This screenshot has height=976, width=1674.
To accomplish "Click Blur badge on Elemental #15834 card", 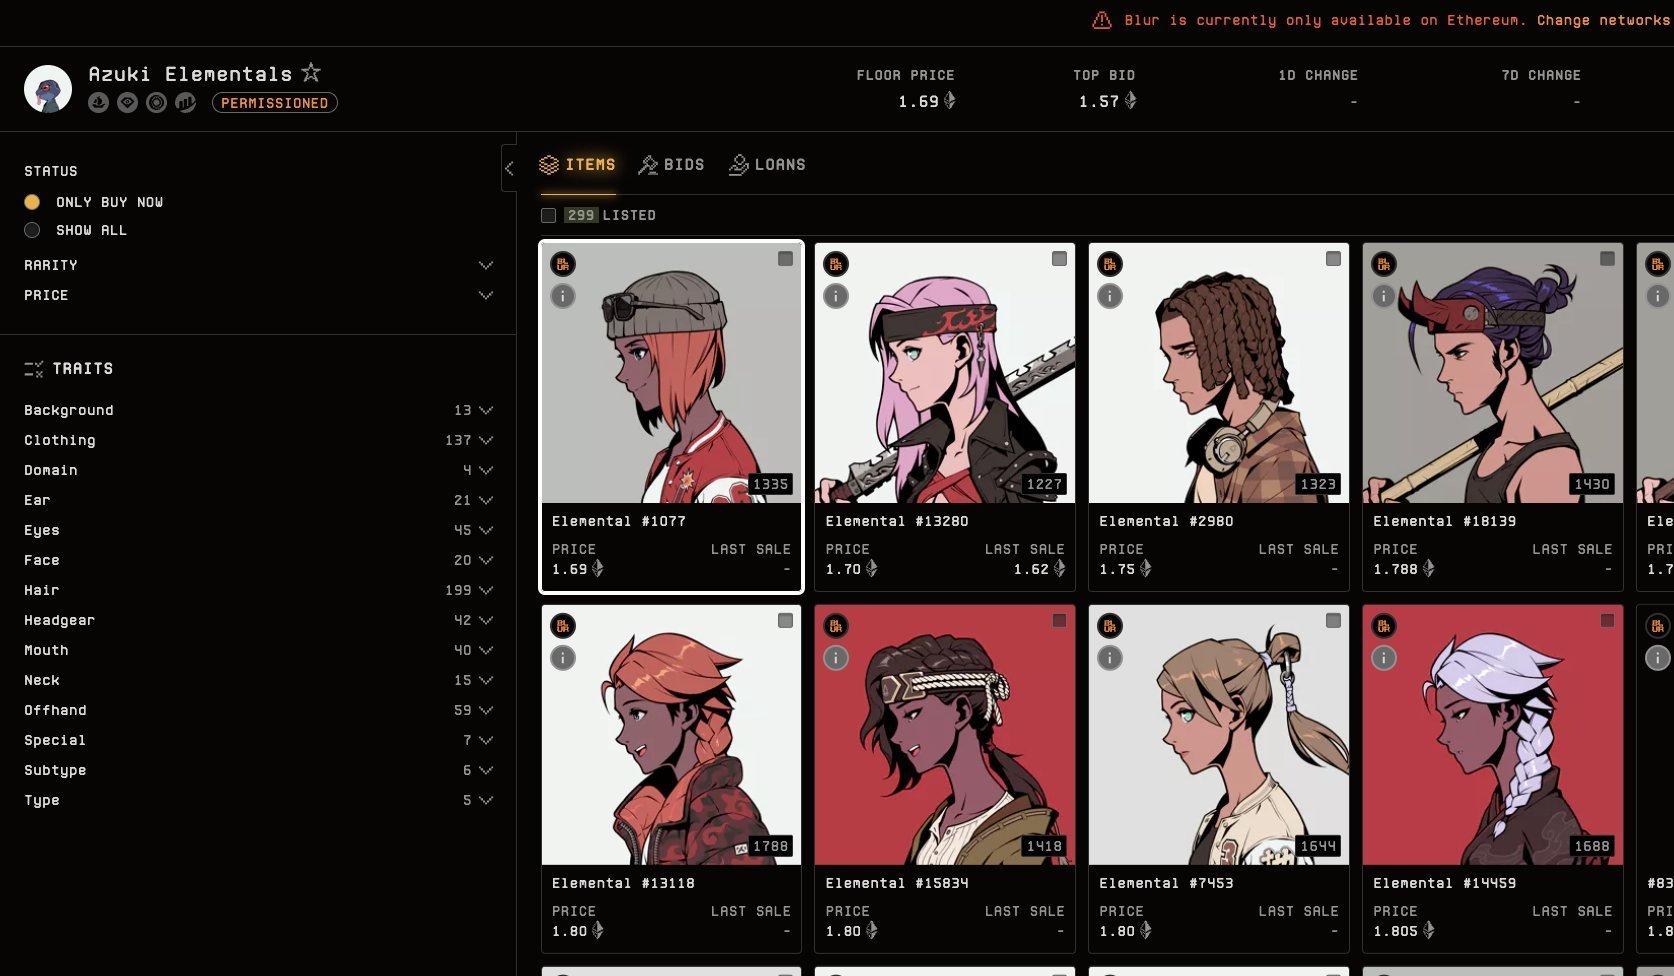I will pos(836,626).
